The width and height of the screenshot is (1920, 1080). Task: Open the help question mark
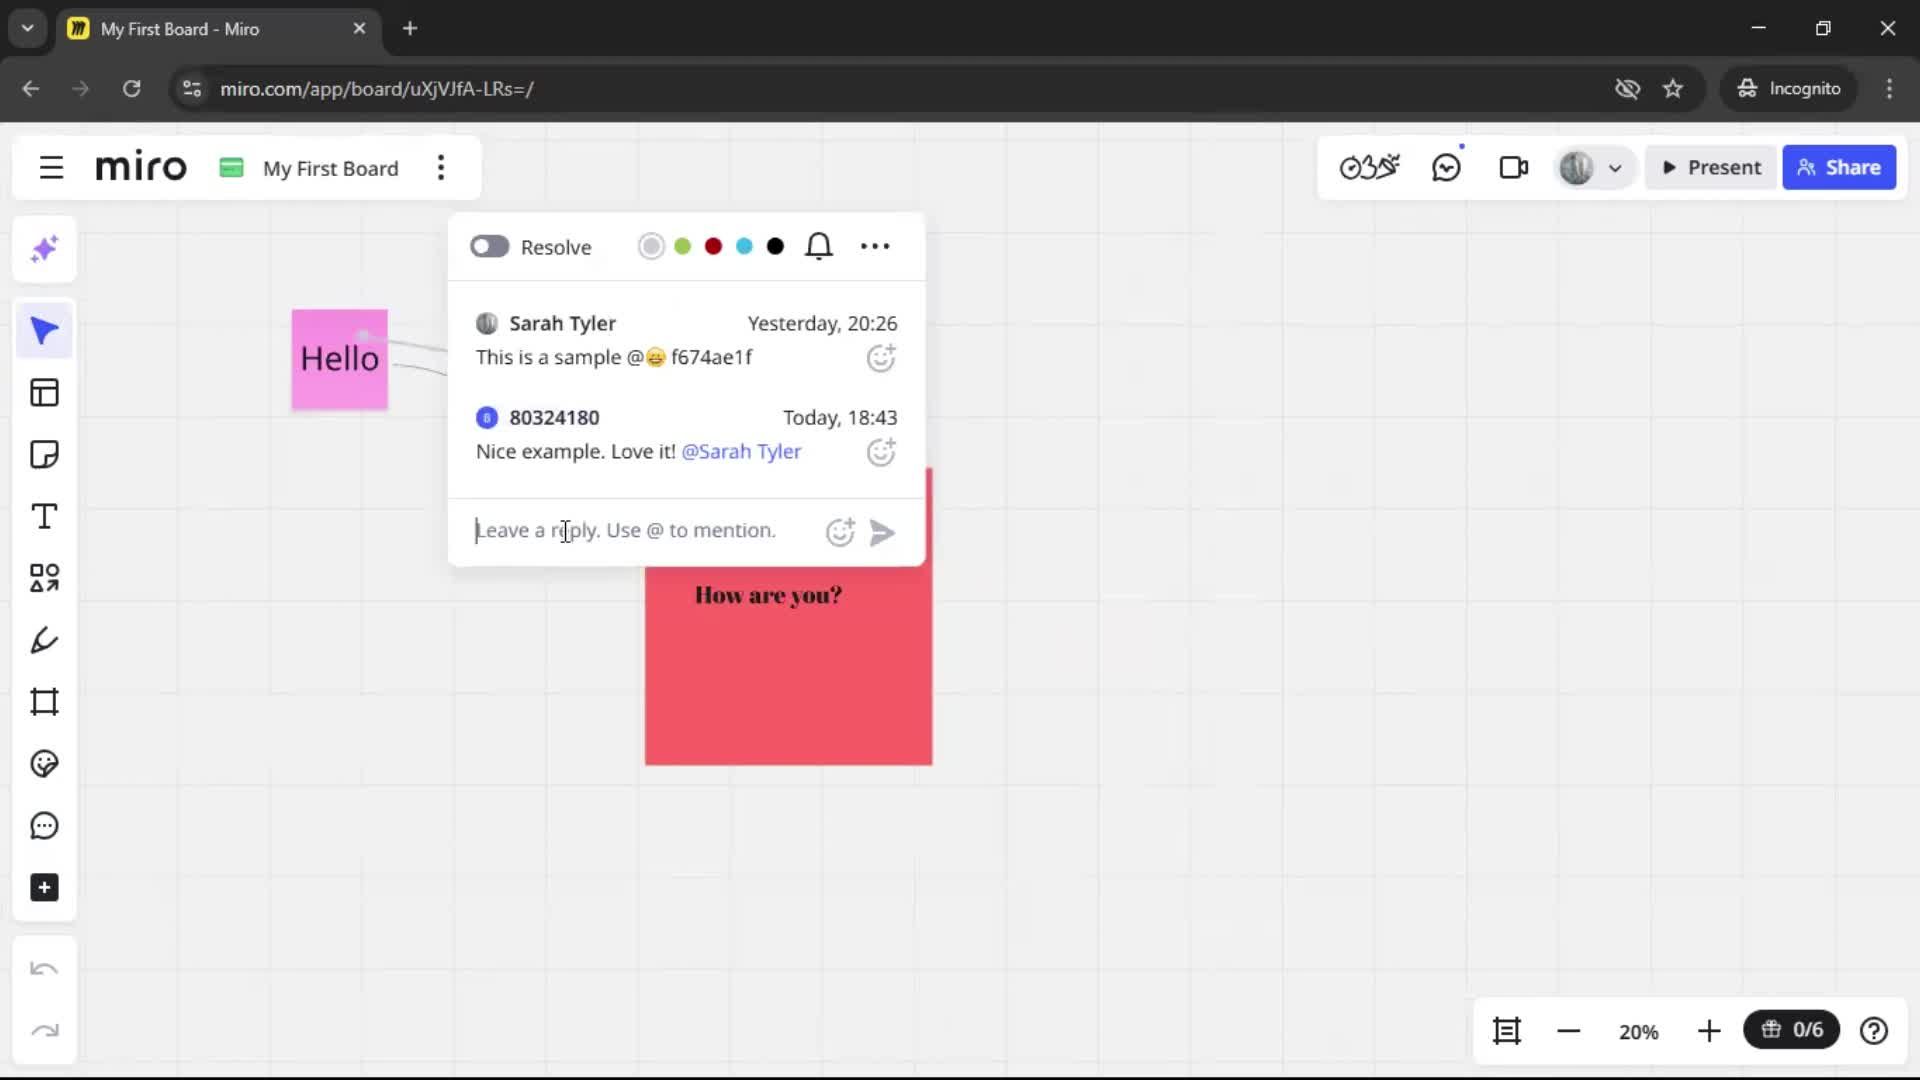1874,1031
